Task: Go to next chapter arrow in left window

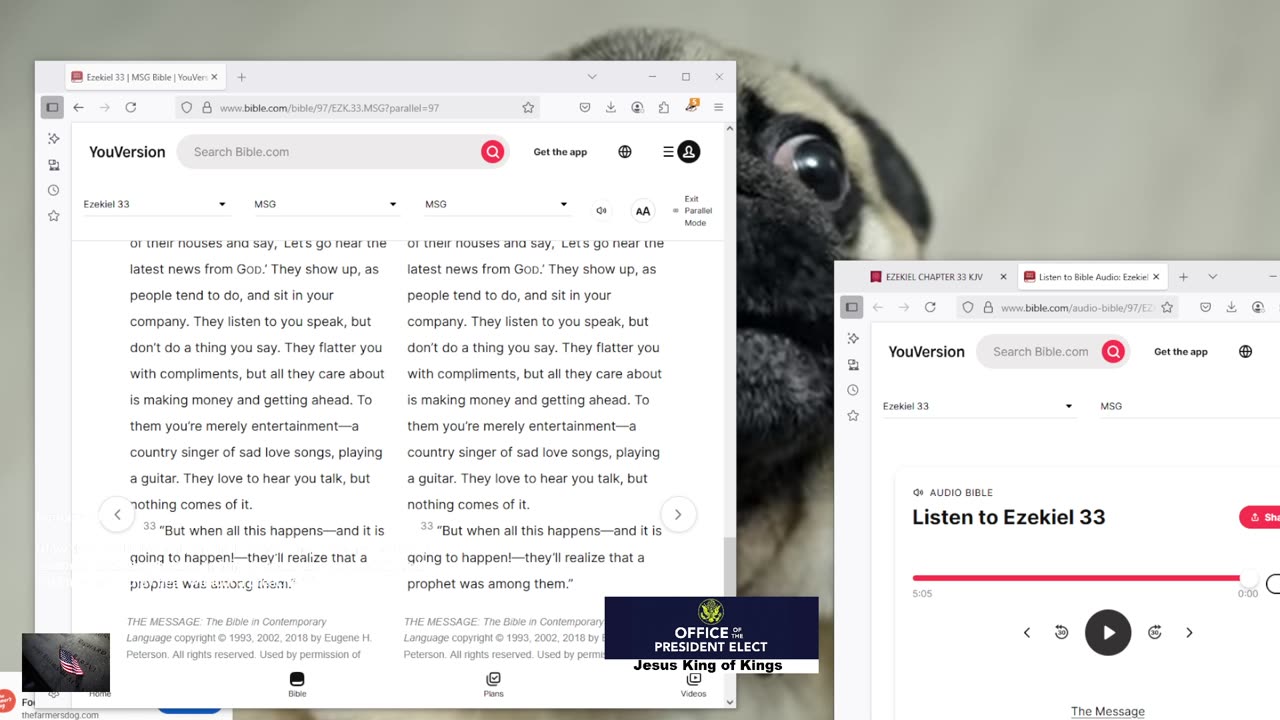Action: 677,514
